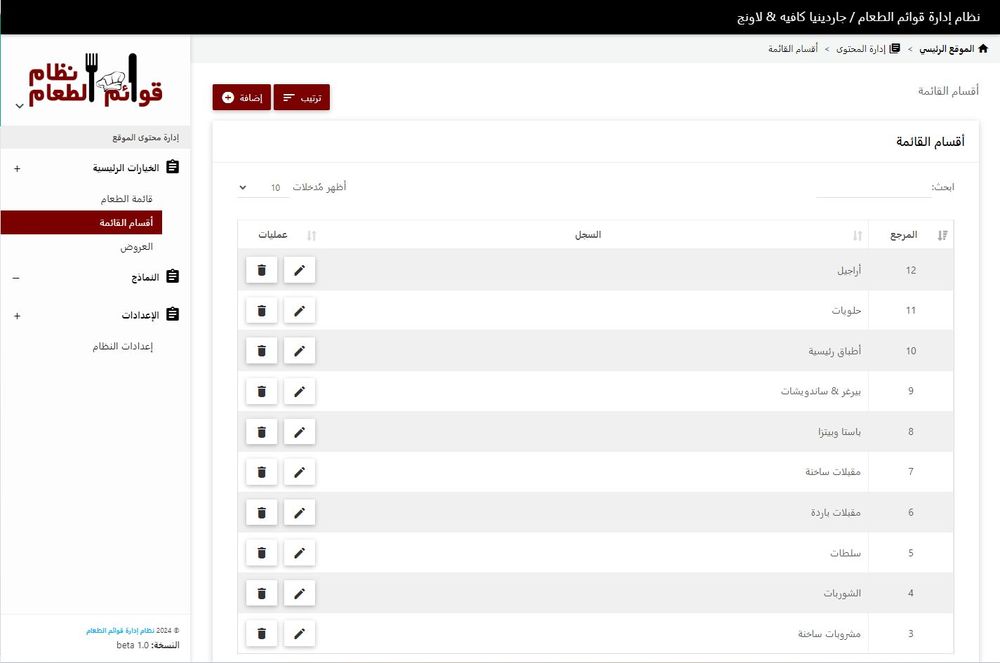Open قائمة الطعام in the sidebar
The width and height of the screenshot is (1000, 663).
point(127,199)
